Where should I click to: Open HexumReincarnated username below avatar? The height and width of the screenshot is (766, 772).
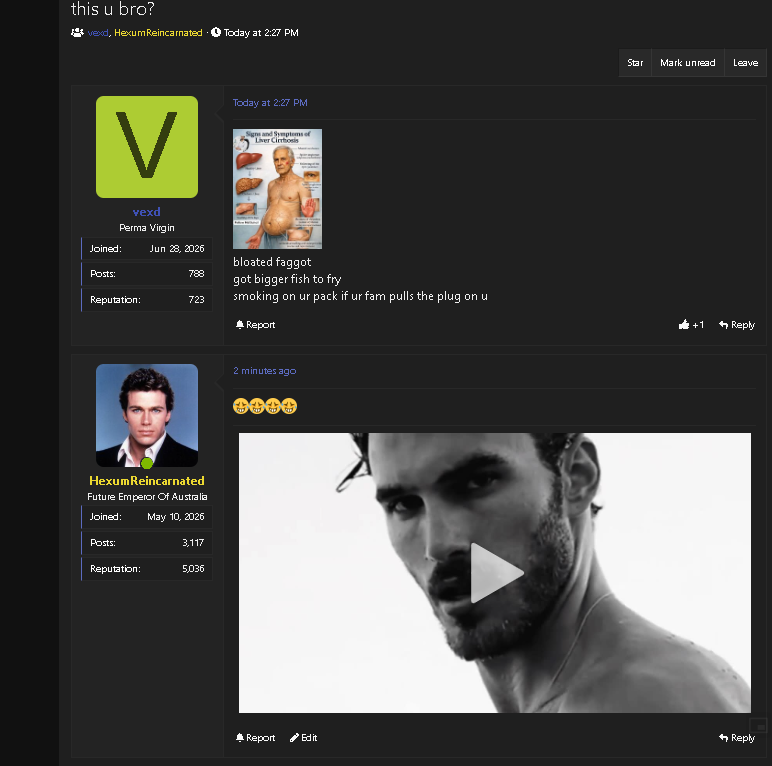147,480
